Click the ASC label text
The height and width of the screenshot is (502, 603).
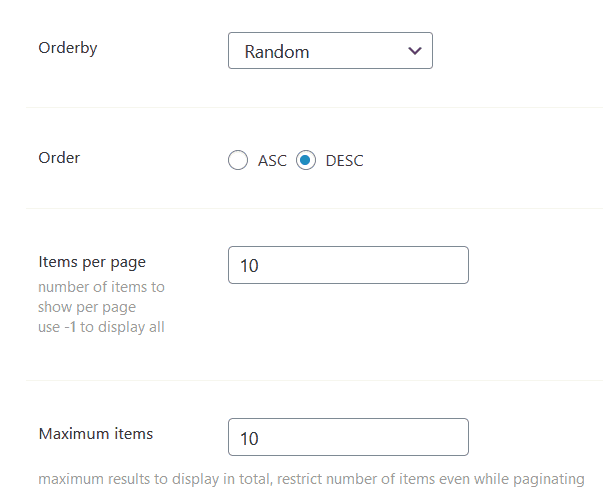[x=272, y=160]
